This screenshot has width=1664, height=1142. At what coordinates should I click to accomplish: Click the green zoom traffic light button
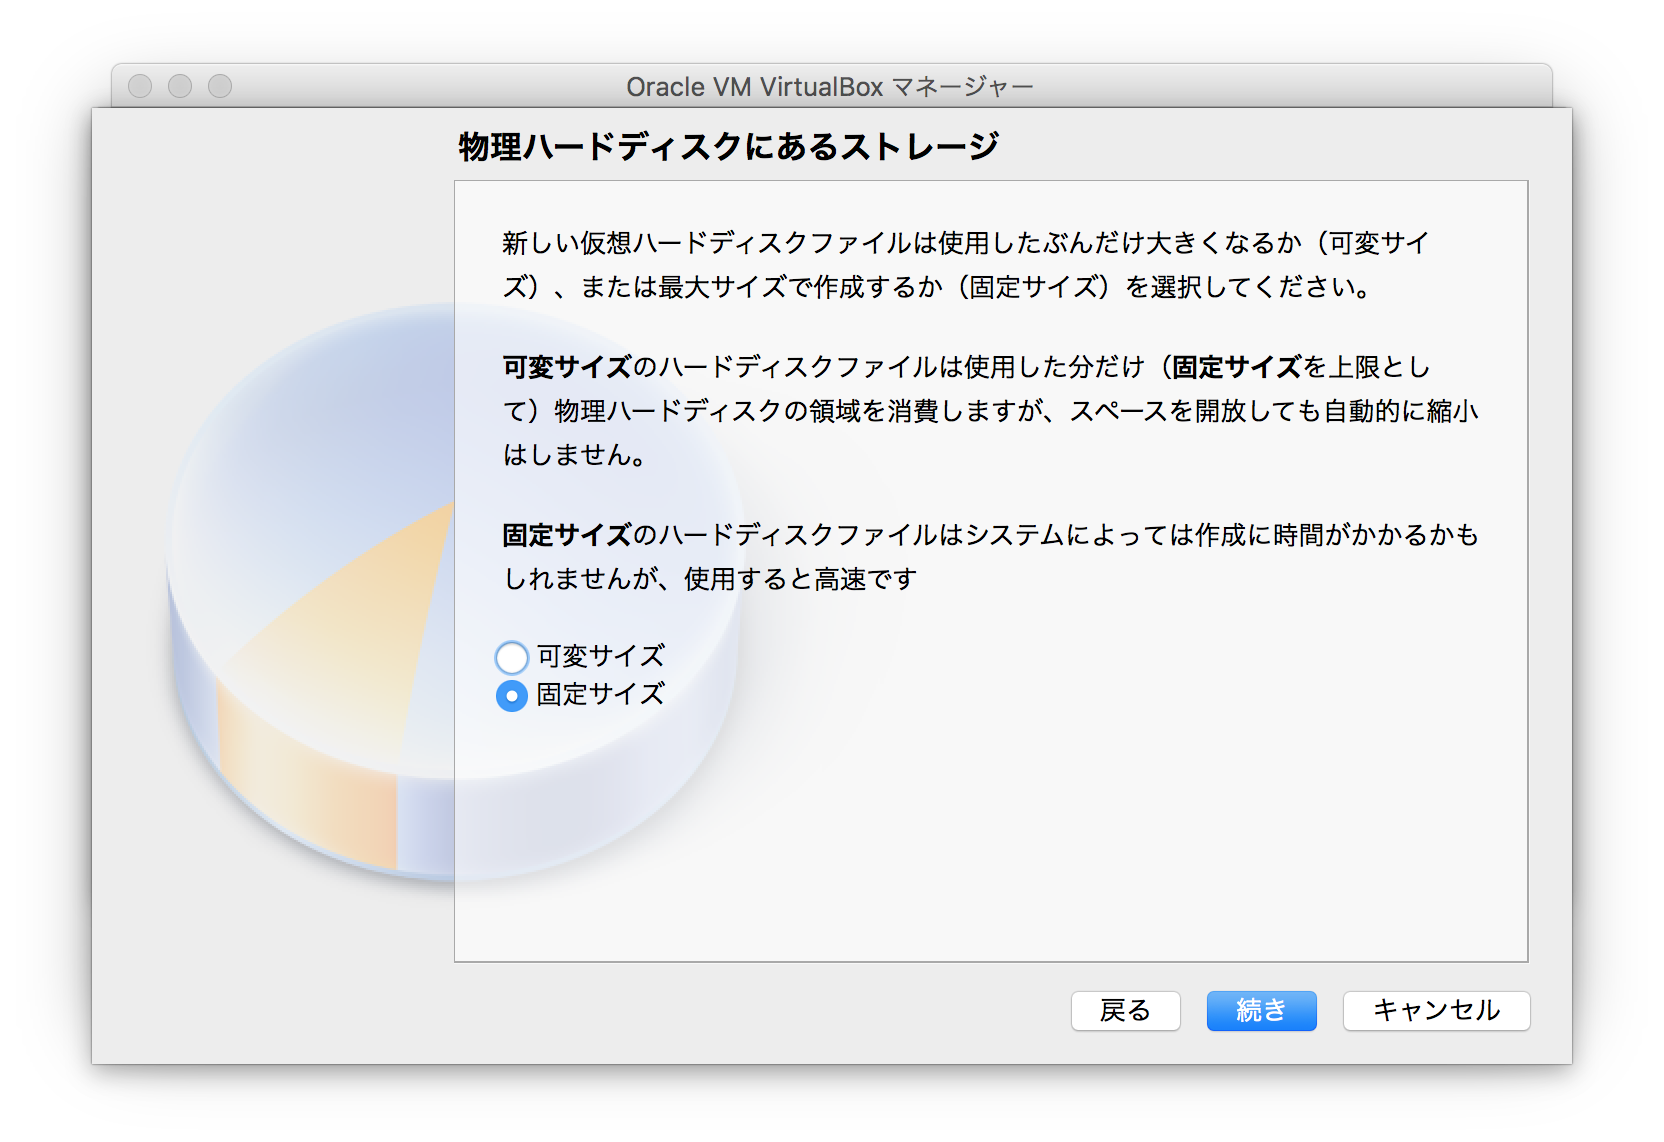point(218,86)
